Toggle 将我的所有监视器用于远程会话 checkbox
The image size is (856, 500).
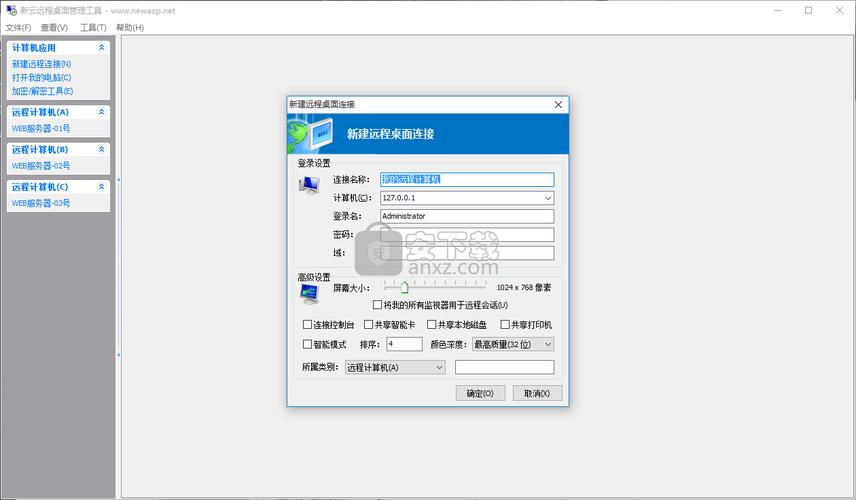377,305
